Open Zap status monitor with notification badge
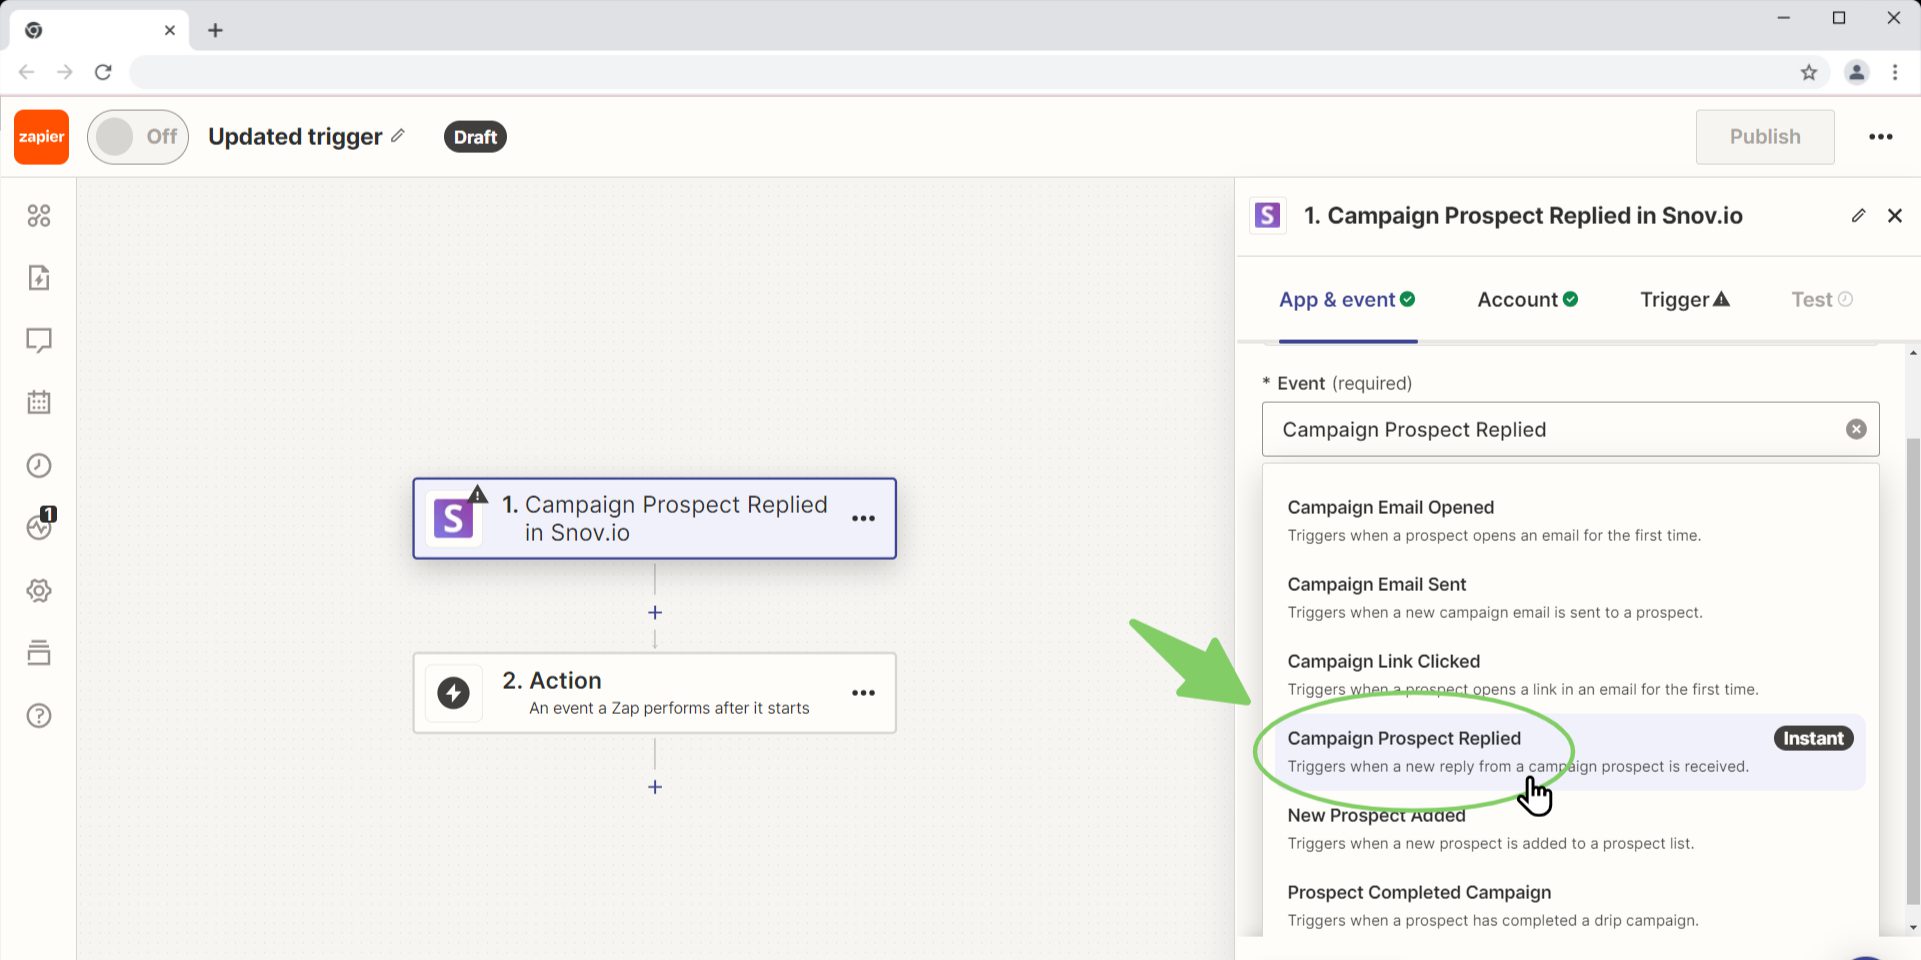This screenshot has height=960, width=1921. point(39,528)
